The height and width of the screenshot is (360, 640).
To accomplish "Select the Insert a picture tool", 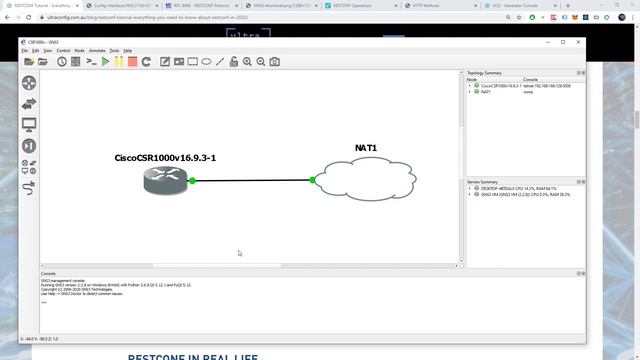I will [179, 62].
